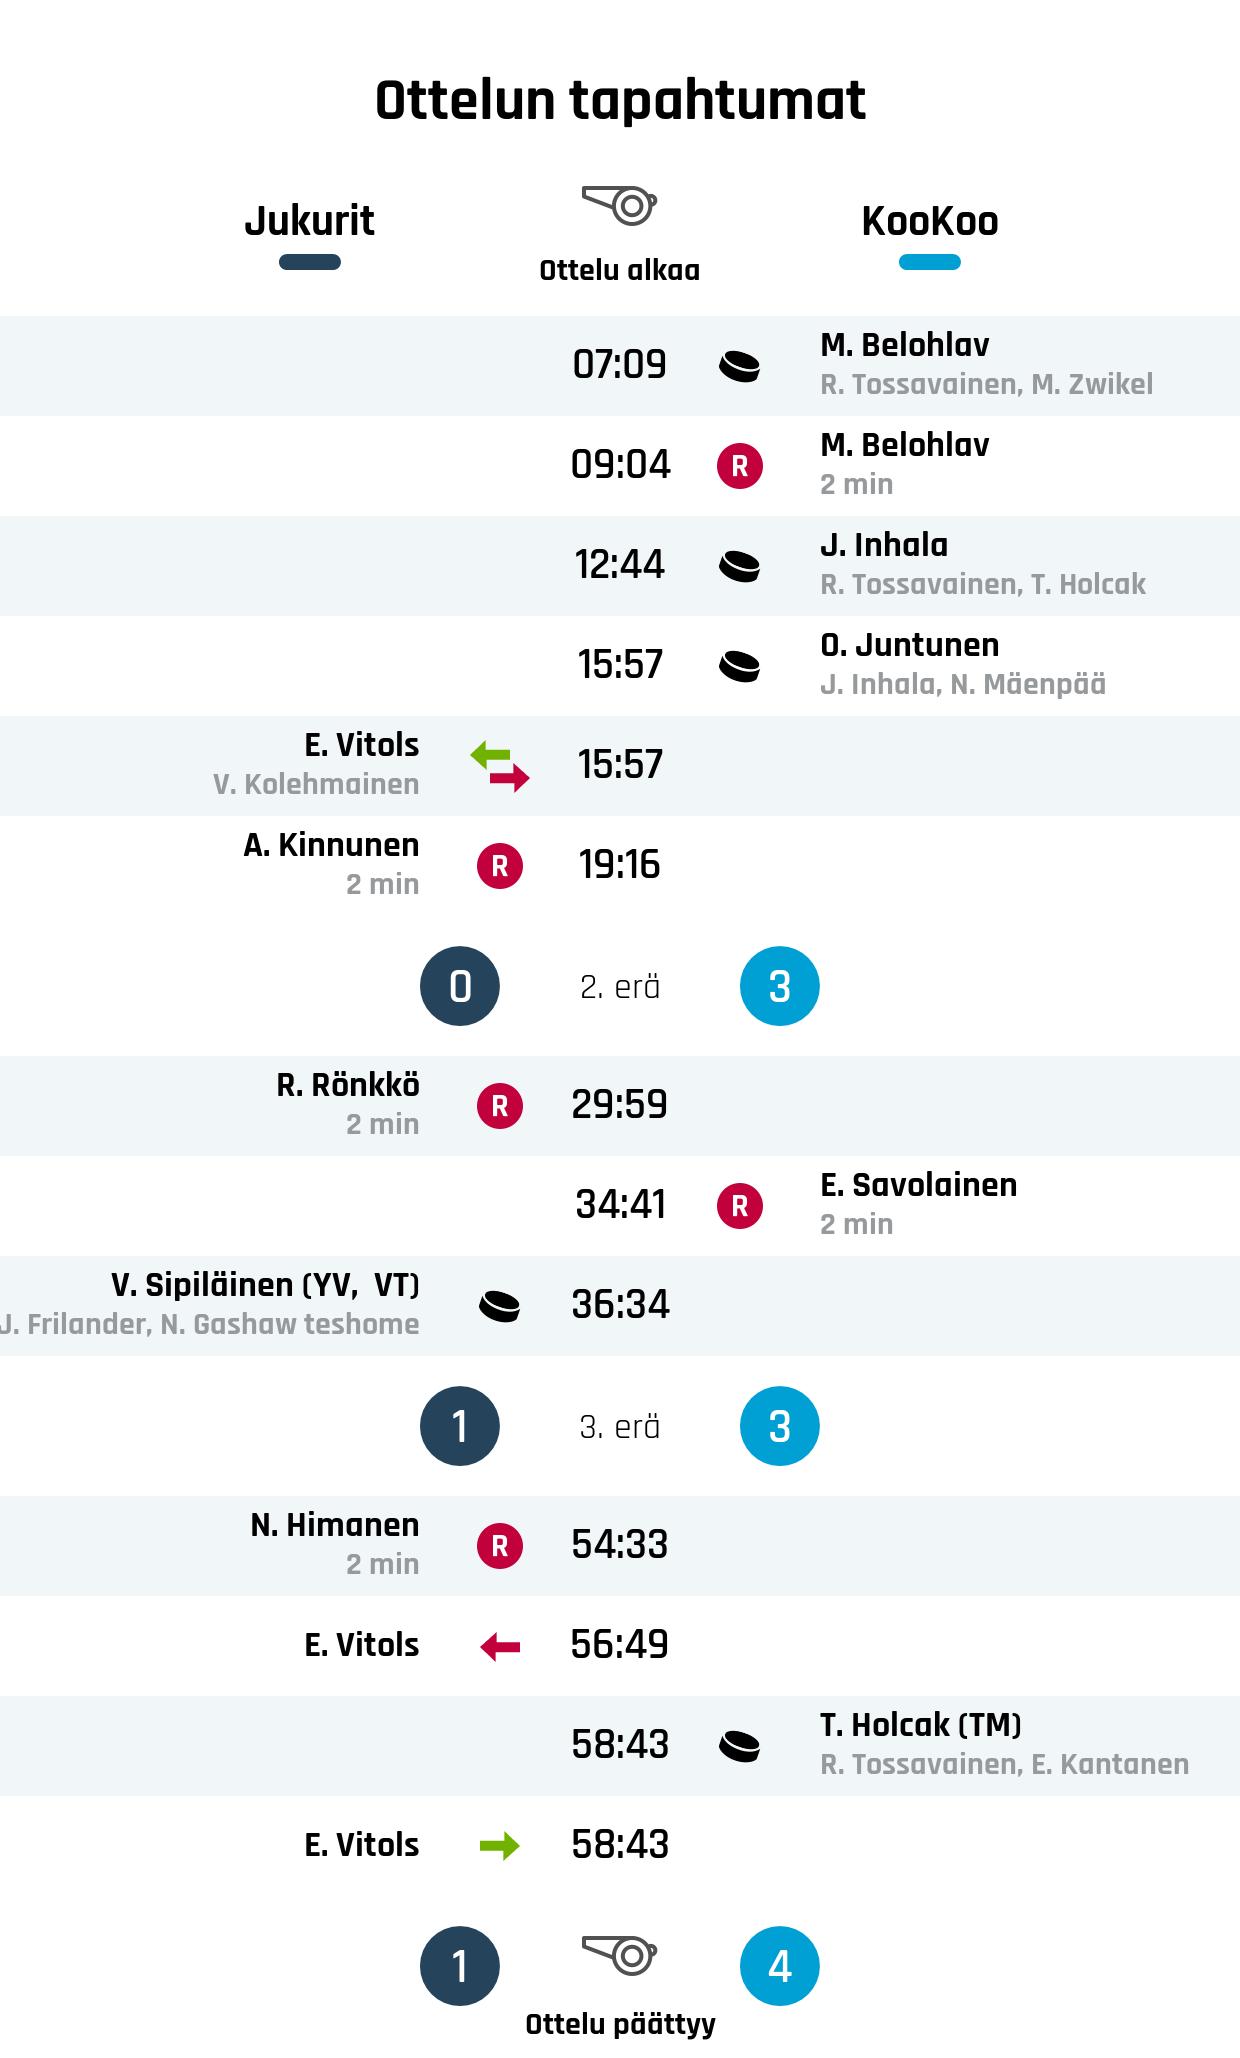Image resolution: width=1240 pixels, height=2058 pixels.
Task: Click the 3. erä period marker
Action: tap(619, 1427)
